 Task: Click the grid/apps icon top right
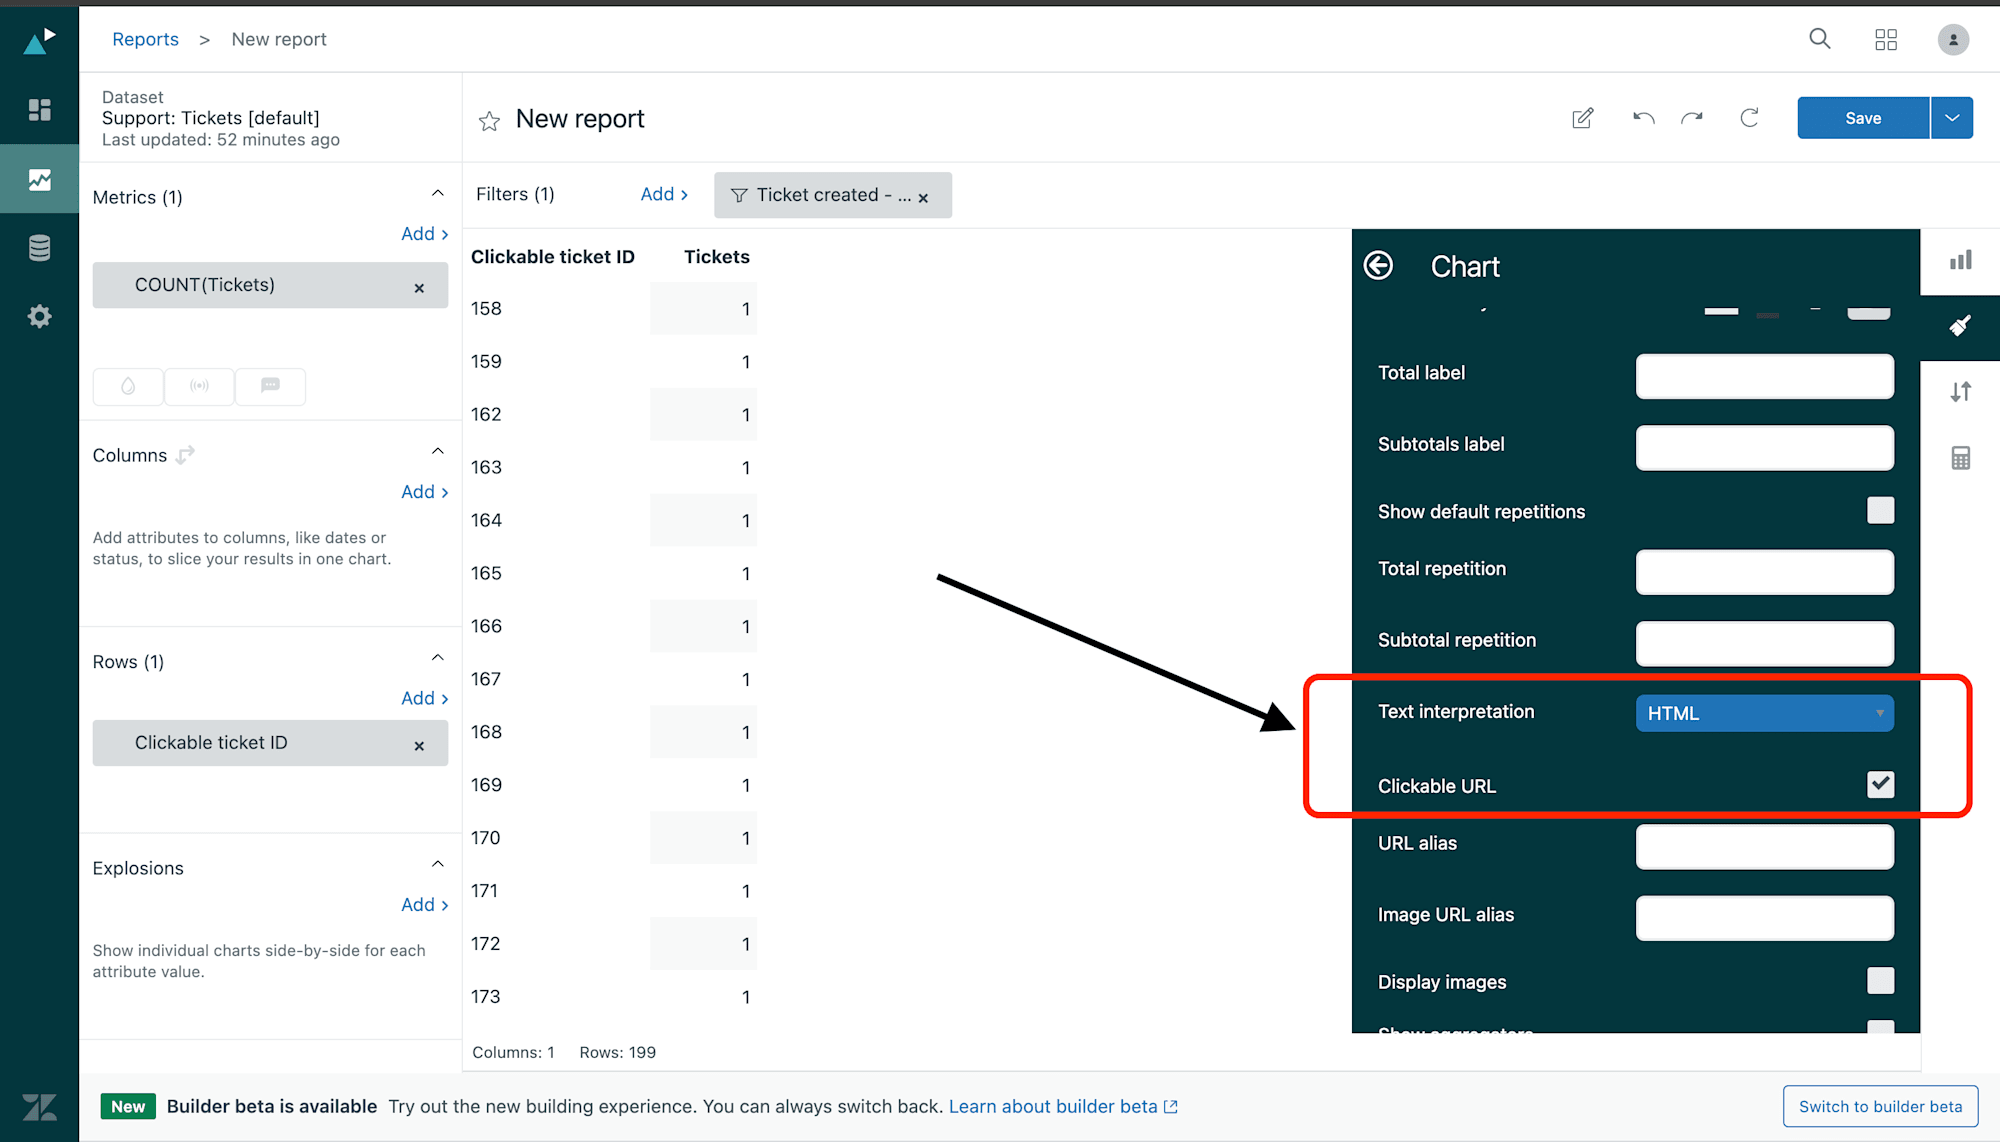pyautogui.click(x=1886, y=38)
